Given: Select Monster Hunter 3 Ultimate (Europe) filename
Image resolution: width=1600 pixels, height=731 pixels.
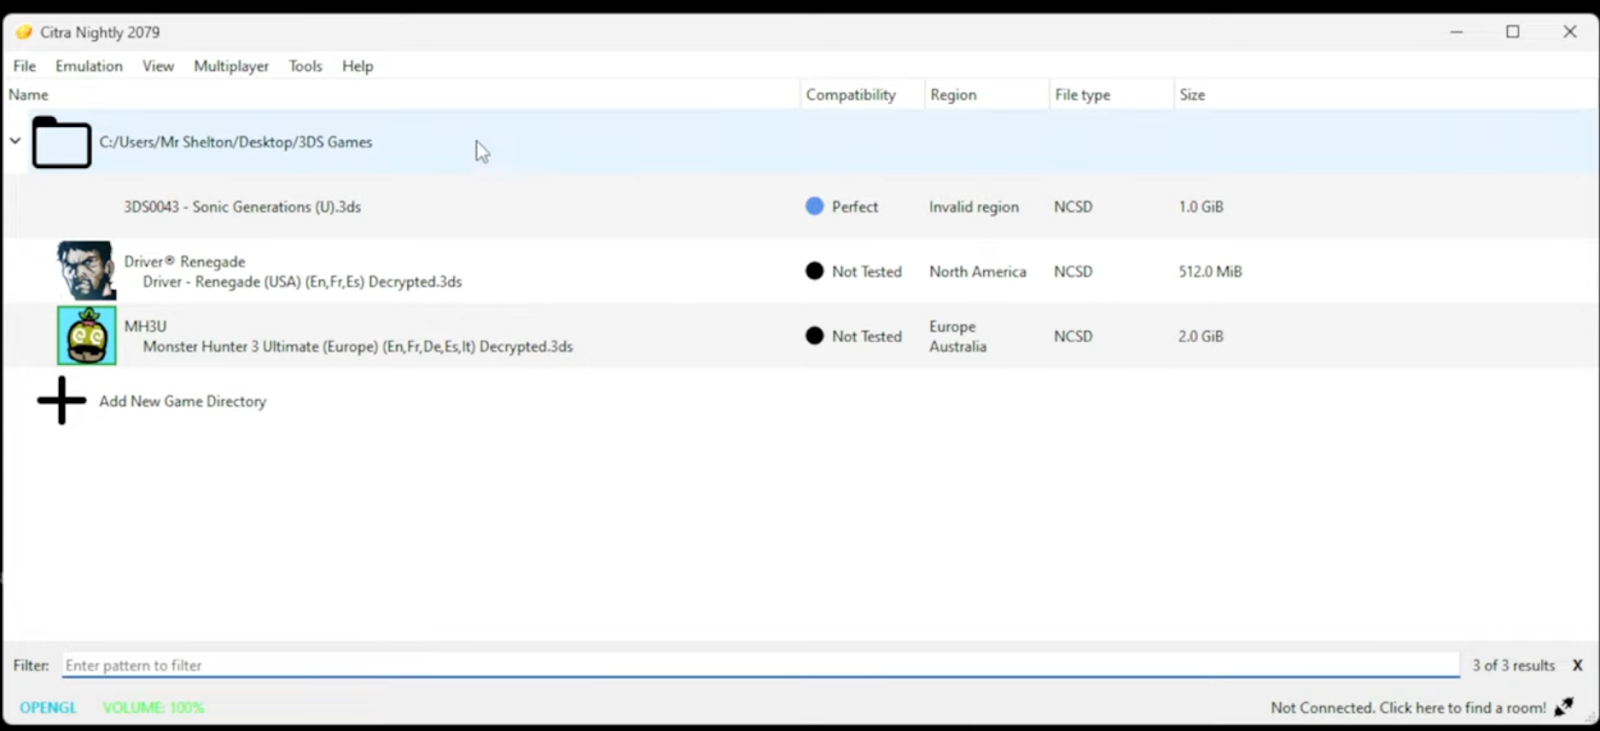Looking at the screenshot, I should point(358,347).
